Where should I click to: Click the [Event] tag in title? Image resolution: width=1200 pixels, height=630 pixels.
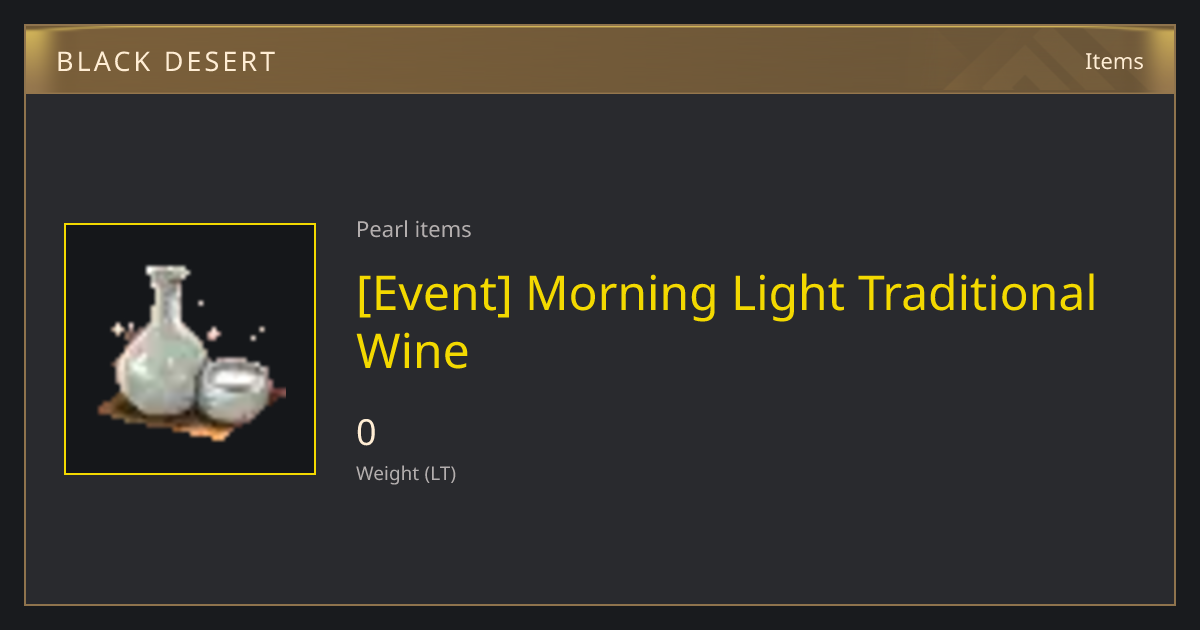tap(434, 294)
